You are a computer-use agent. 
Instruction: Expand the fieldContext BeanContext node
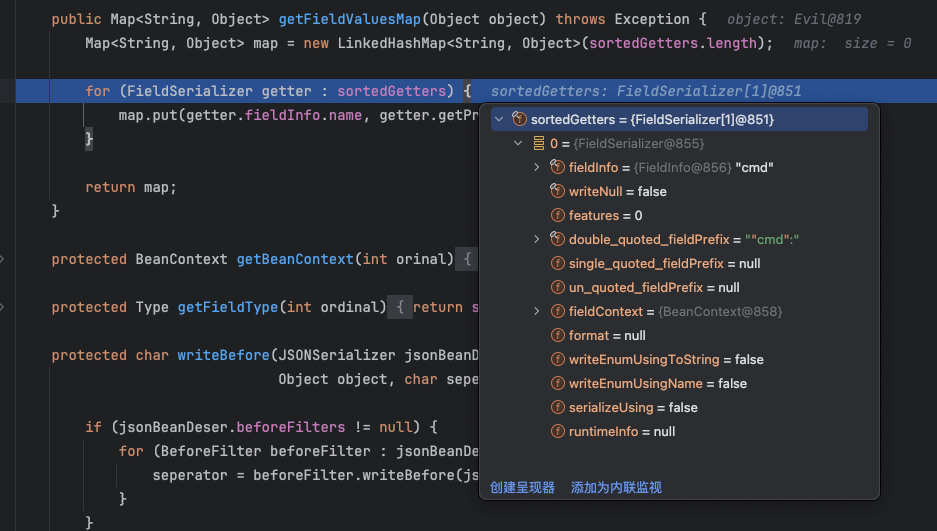[x=537, y=312]
